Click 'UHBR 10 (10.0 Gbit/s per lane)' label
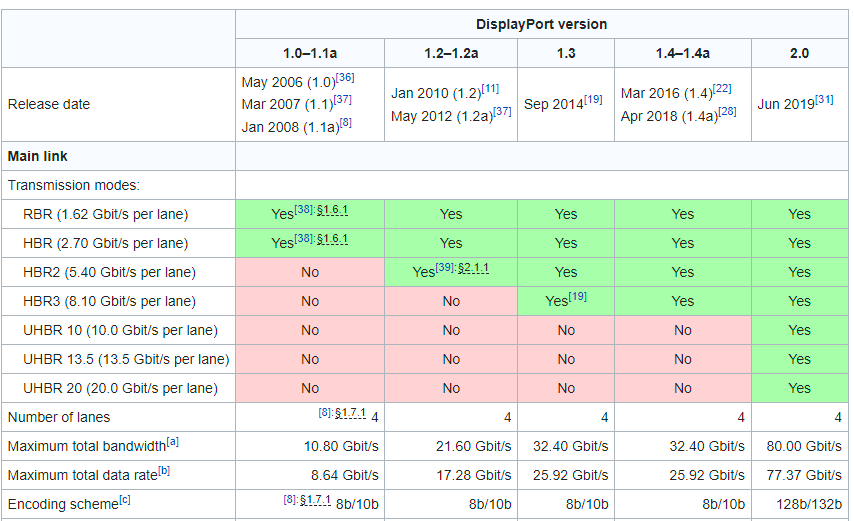 pos(120,330)
